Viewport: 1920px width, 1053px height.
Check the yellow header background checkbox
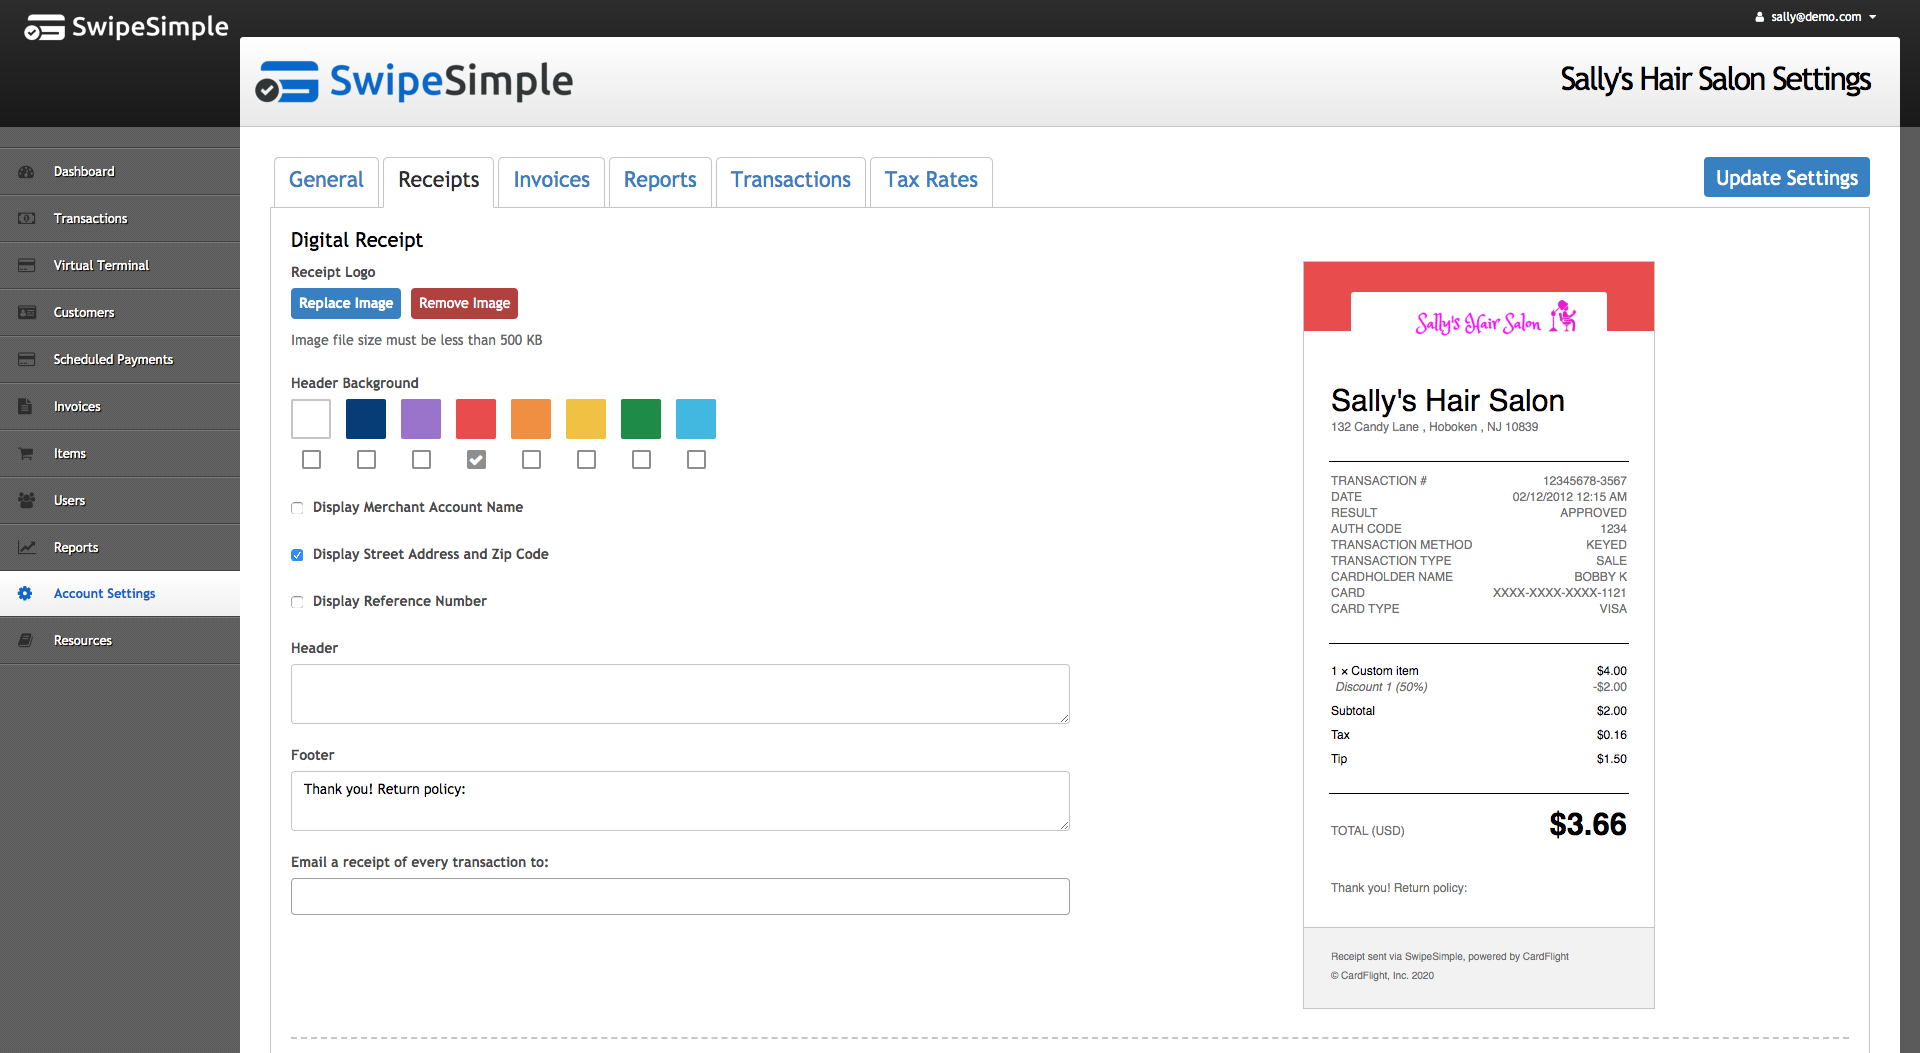pyautogui.click(x=586, y=460)
